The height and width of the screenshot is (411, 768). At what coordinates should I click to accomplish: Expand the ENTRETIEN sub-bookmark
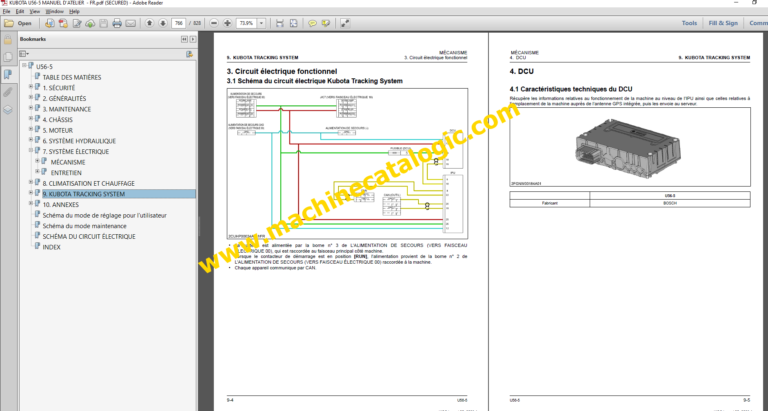(x=38, y=171)
